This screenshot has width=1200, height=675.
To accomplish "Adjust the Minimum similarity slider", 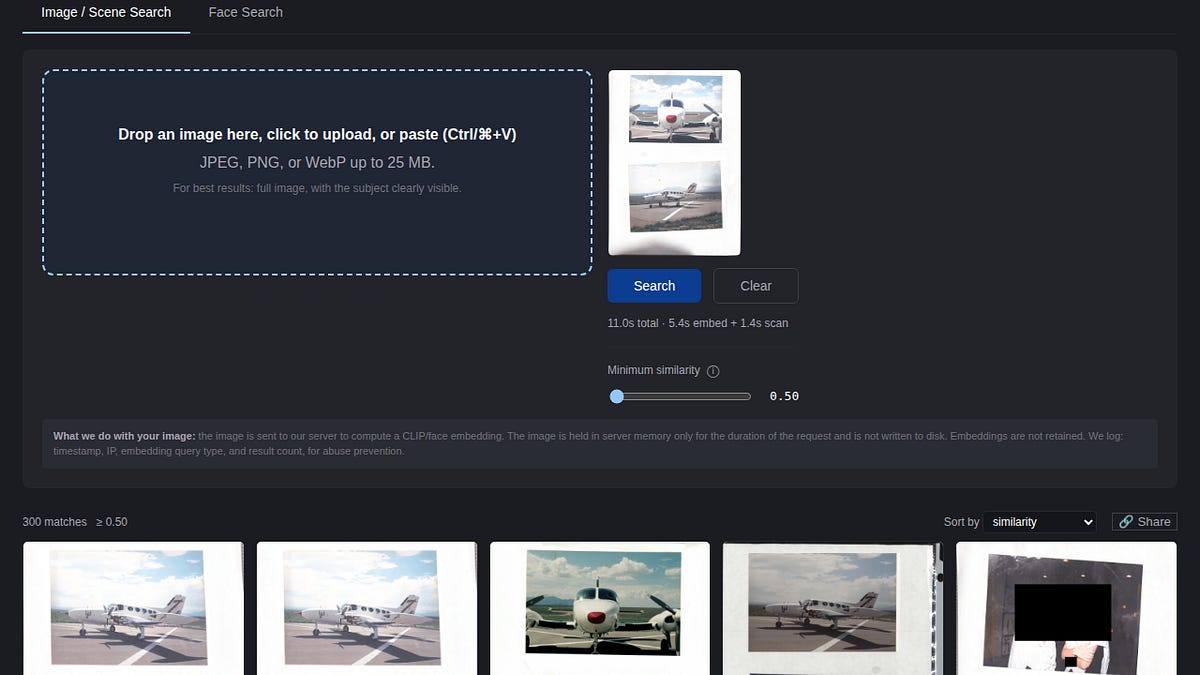I will [x=681, y=397].
